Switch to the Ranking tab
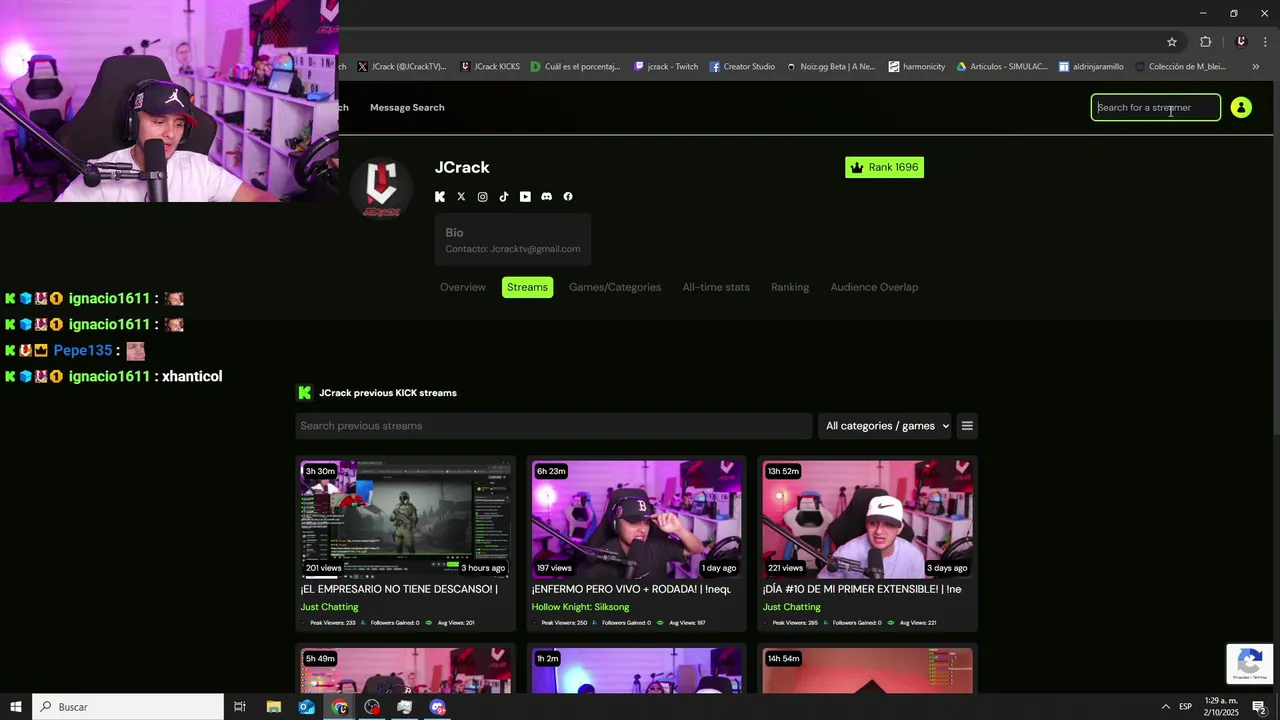The image size is (1280, 720). click(790, 287)
